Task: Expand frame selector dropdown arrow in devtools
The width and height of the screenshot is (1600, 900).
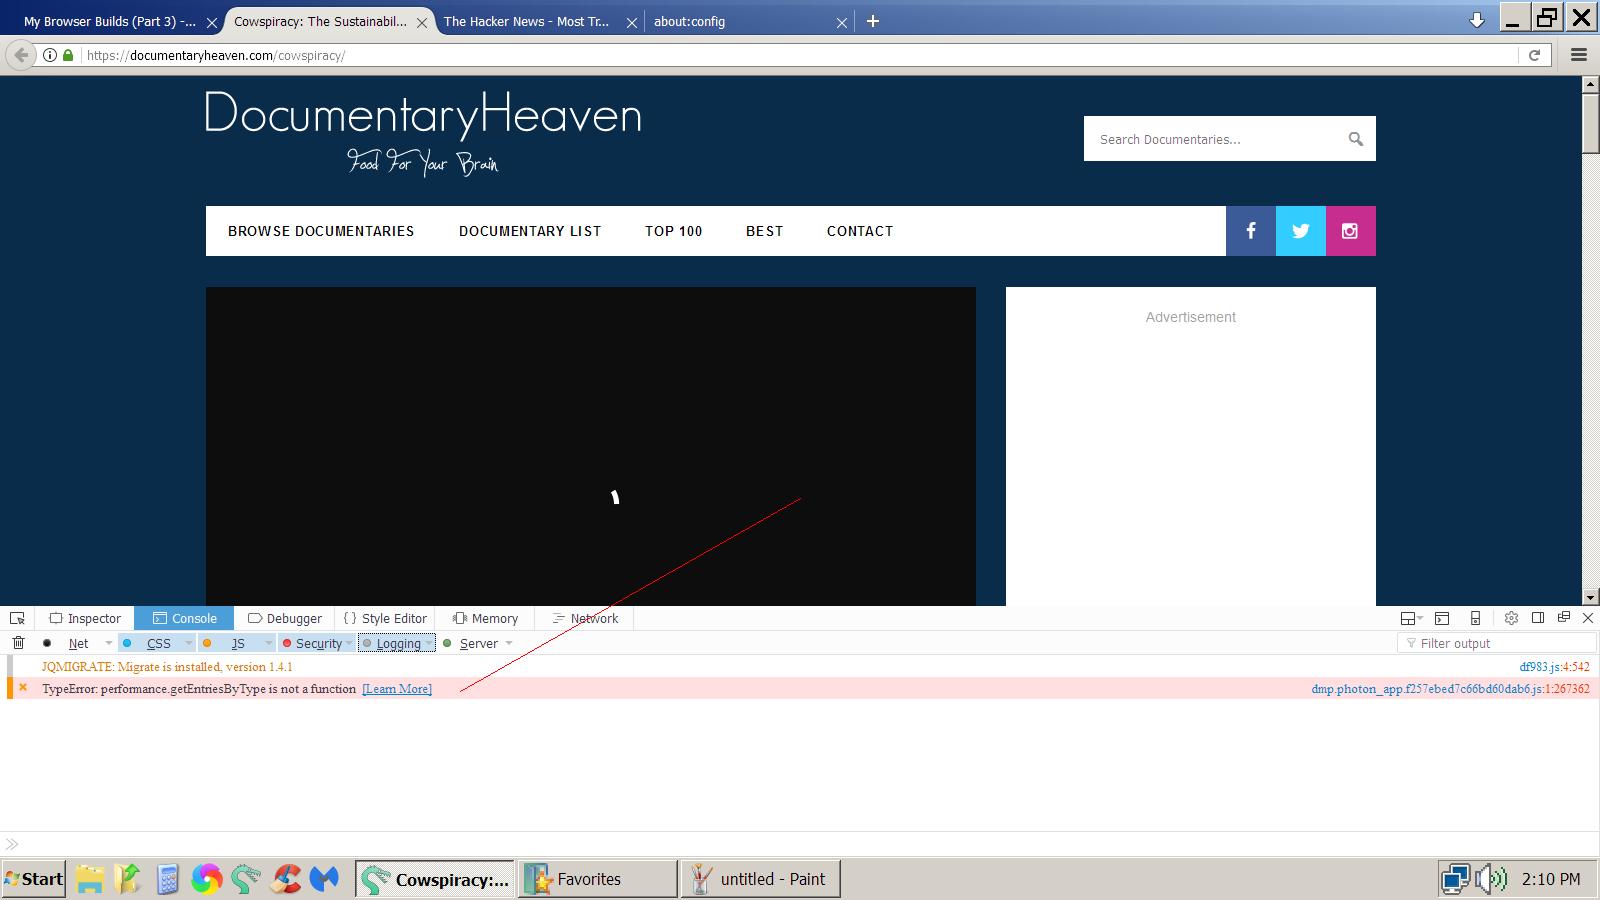Action: point(1420,619)
